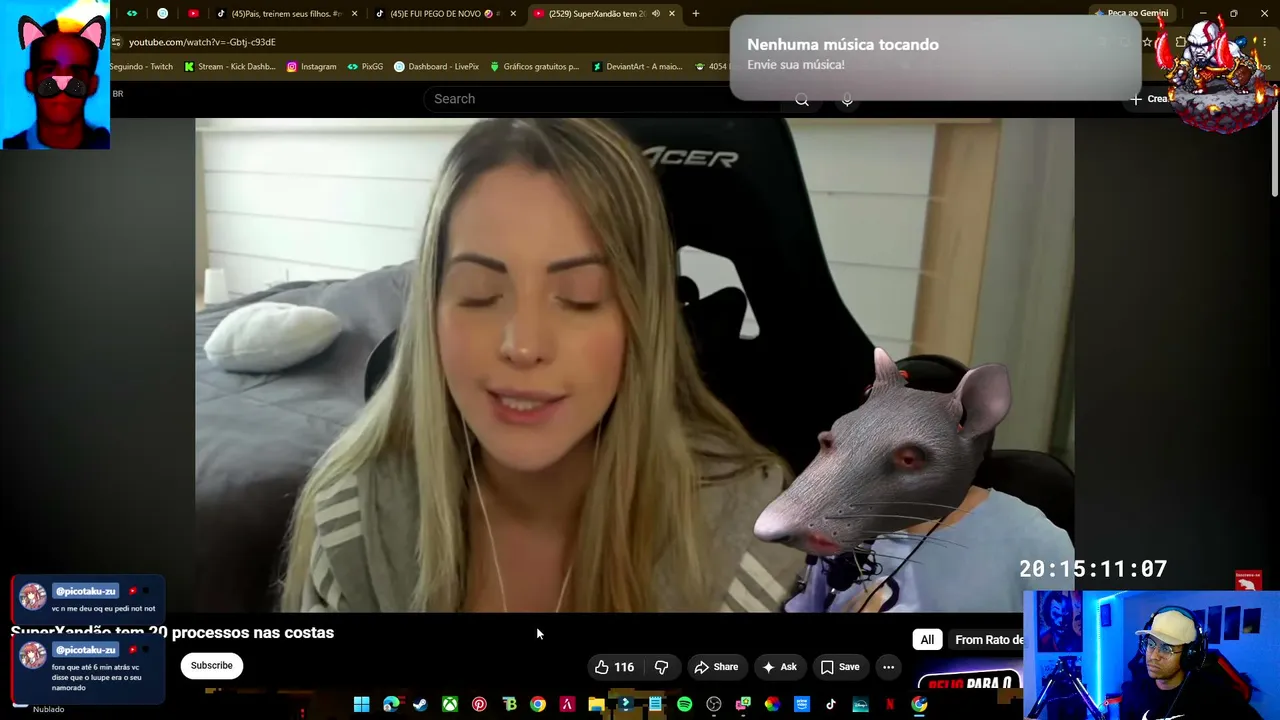Open the Seguindo - Twitch bookmark
Viewport: 1280px width, 720px height.
[141, 67]
